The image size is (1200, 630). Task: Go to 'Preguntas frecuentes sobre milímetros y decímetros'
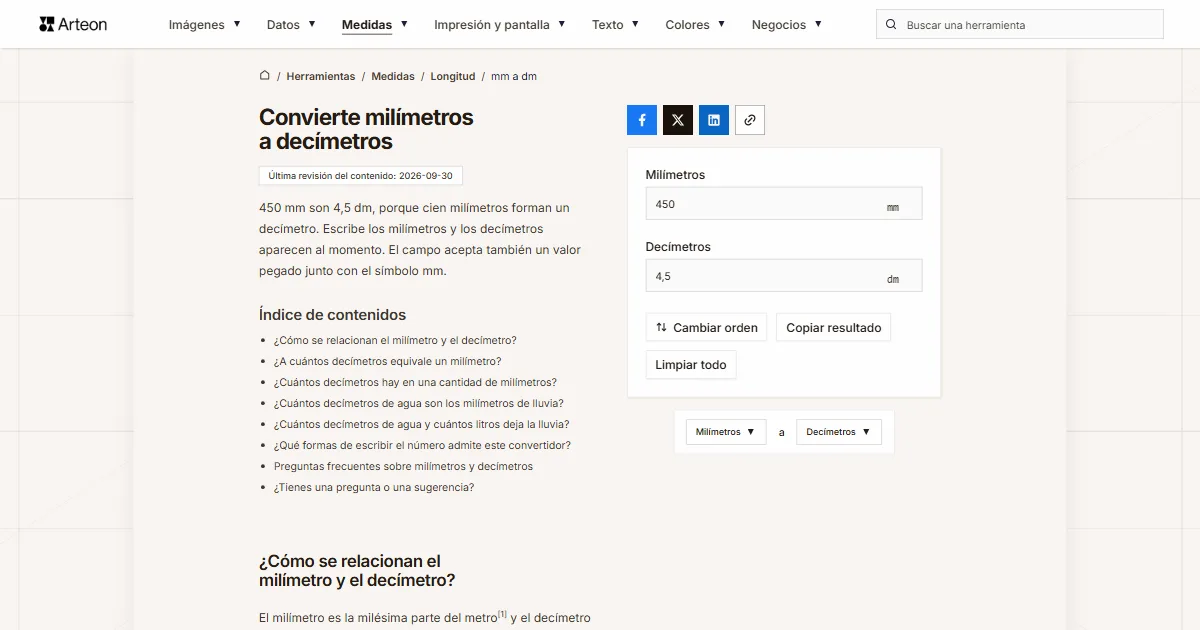403,466
